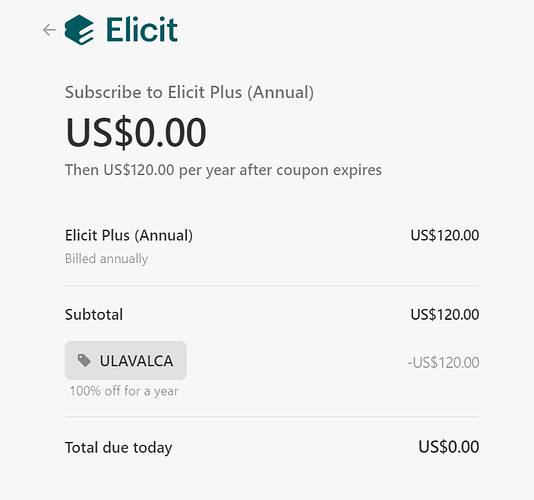Image resolution: width=534 pixels, height=500 pixels.
Task: Select the ULAVALCA coupon code chip
Action: [126, 360]
